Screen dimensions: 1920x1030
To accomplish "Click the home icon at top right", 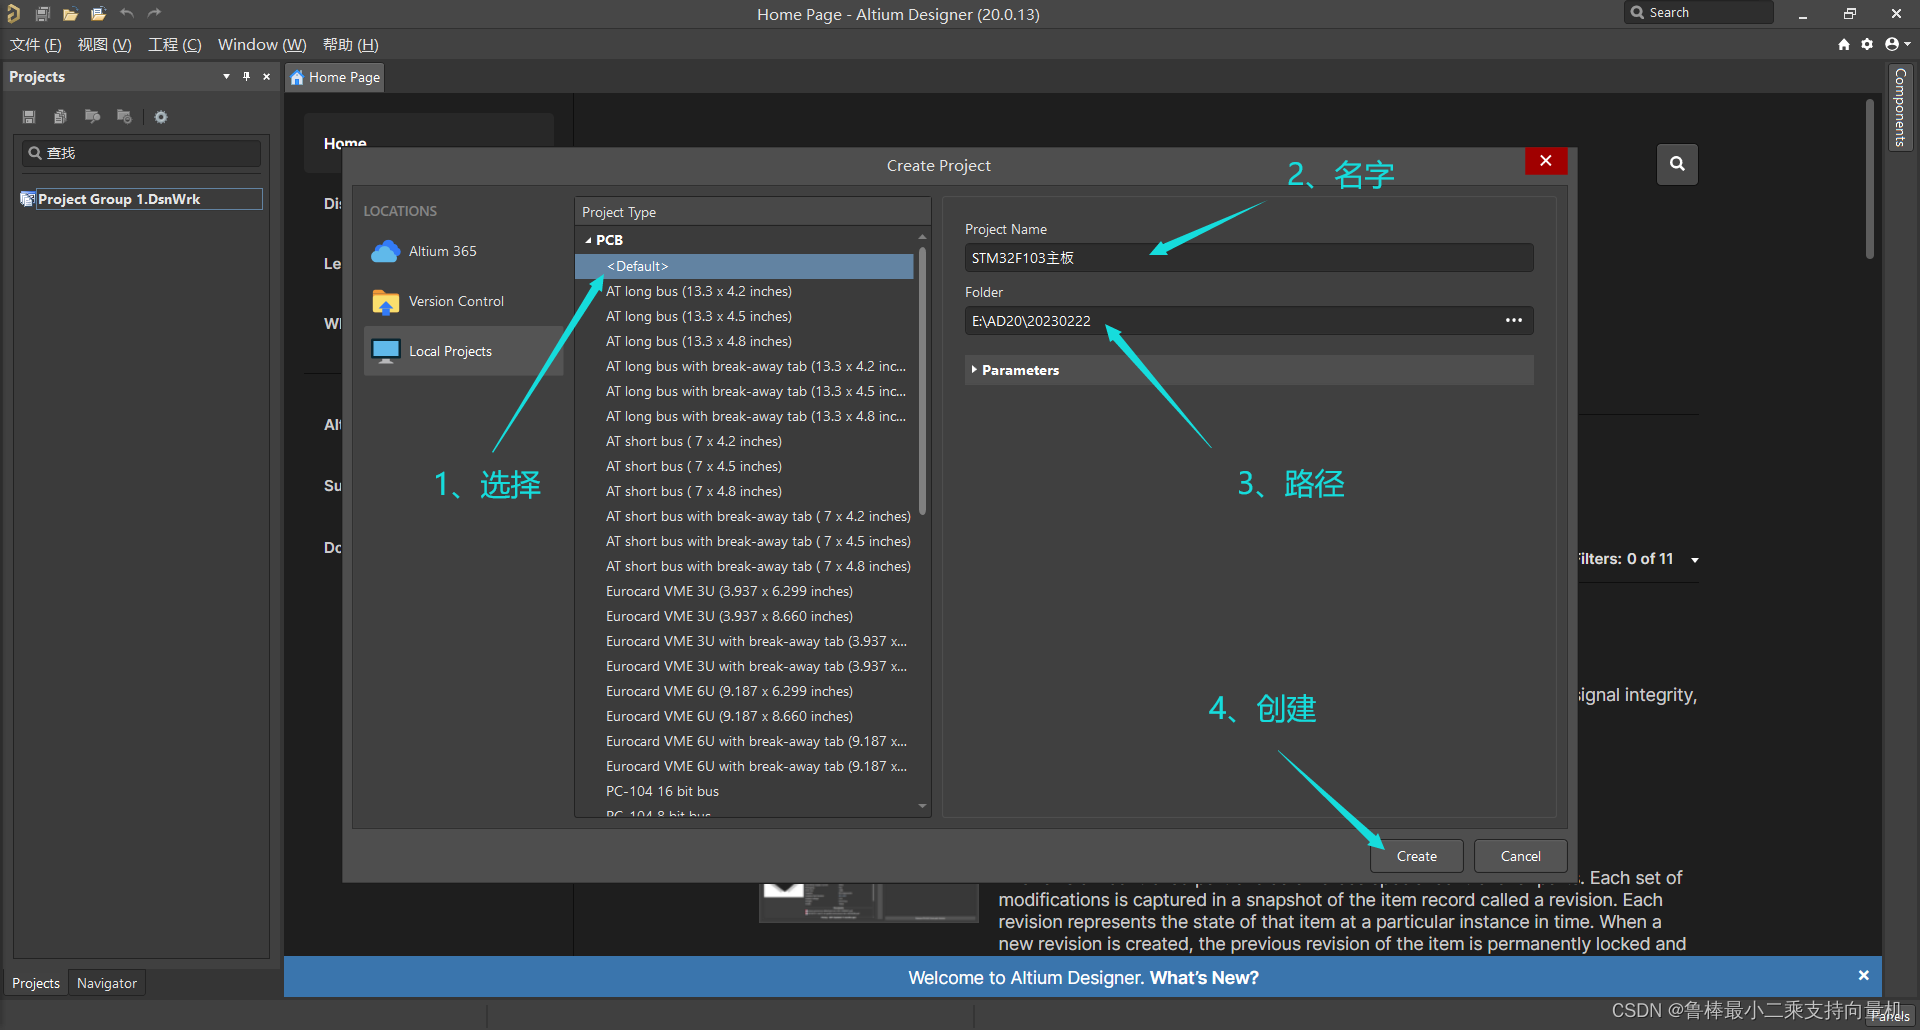I will coord(1844,44).
